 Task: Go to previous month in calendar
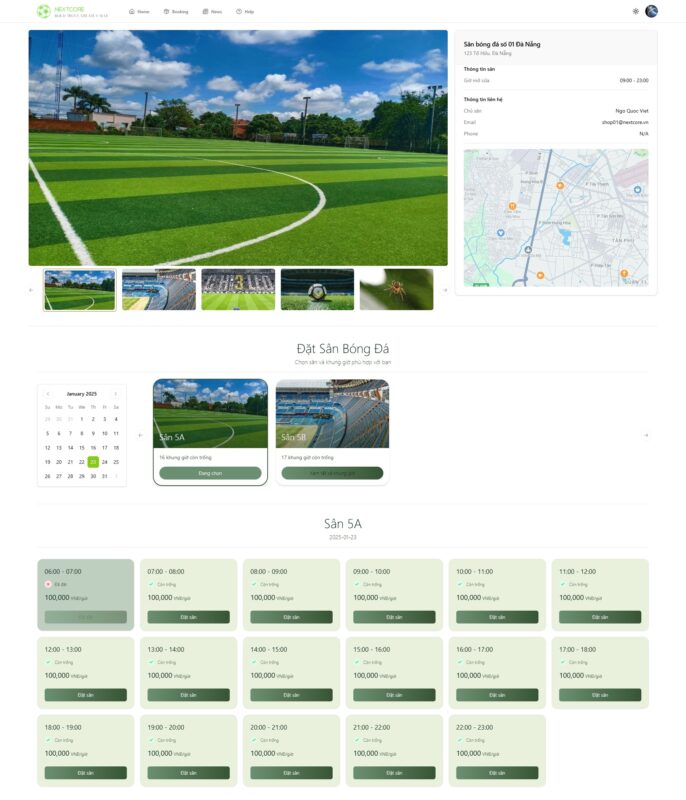48,394
